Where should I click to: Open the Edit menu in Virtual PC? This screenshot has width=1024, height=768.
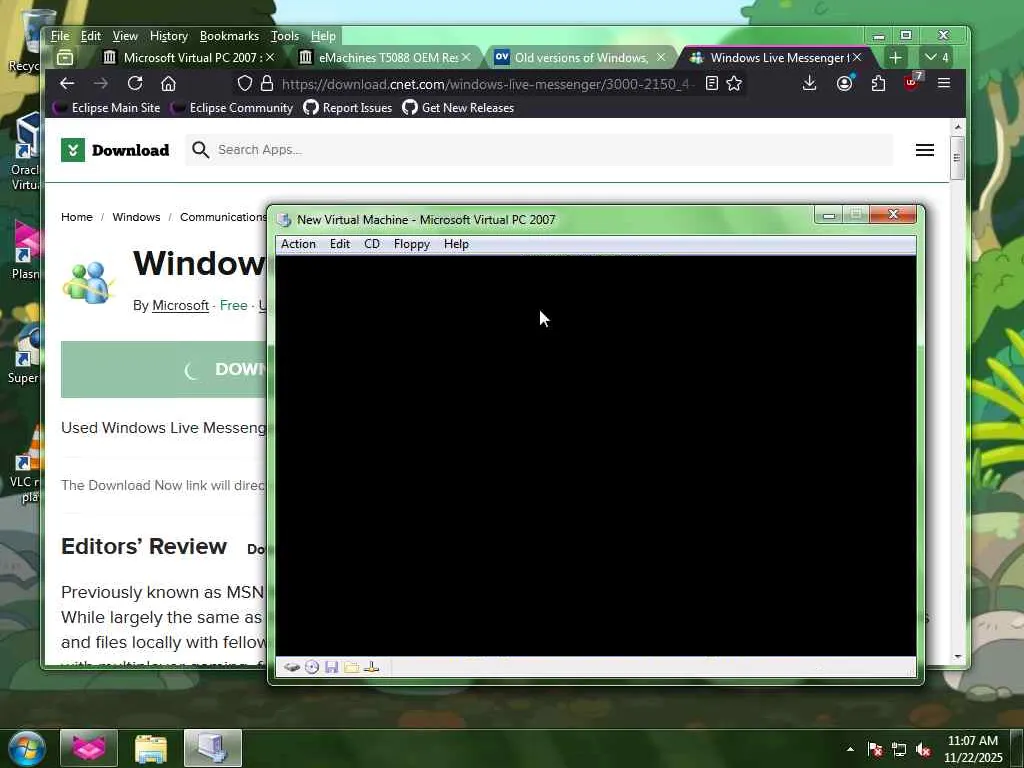point(340,244)
